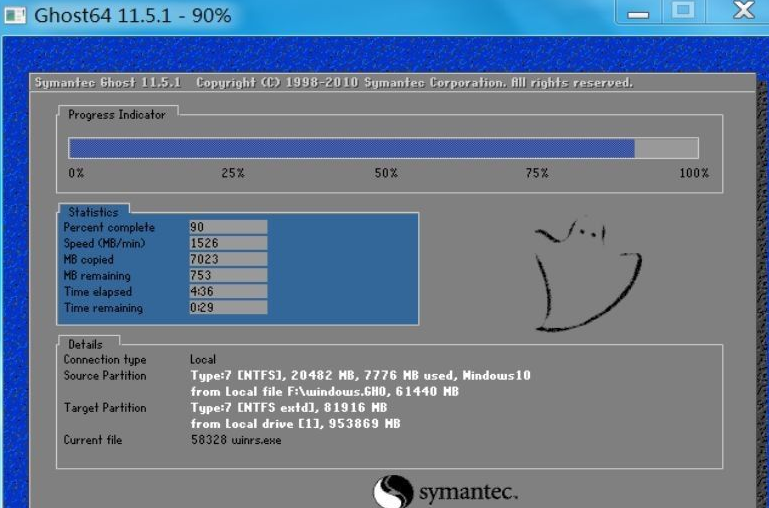Screen dimensions: 769x508
Task: Click the source 'Type:7 [NTFS], 20482 MB' line
Action: point(360,376)
